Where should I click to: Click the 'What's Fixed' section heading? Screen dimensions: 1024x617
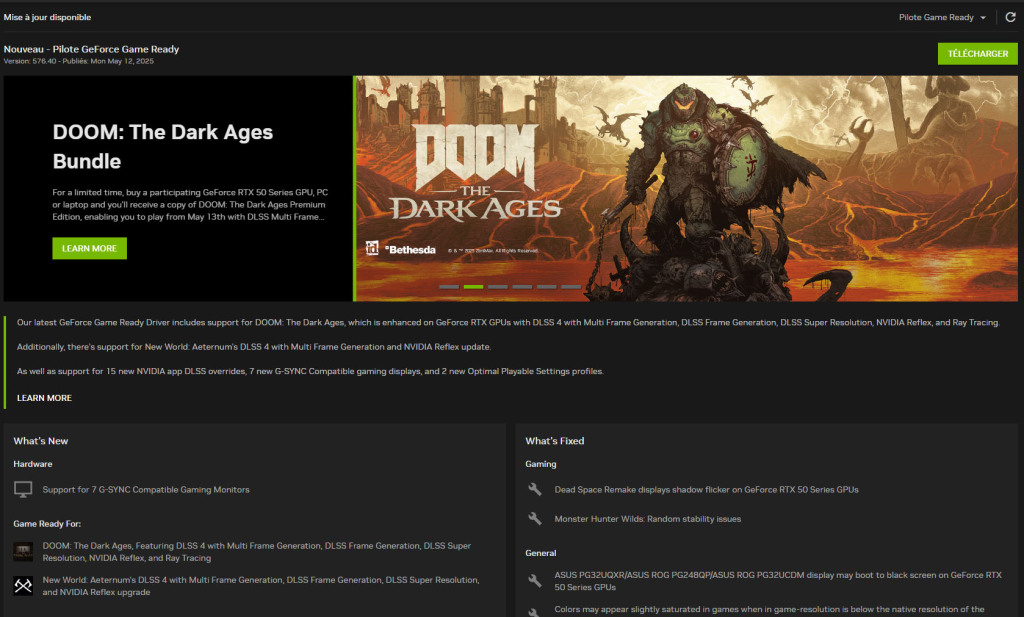[x=554, y=441]
